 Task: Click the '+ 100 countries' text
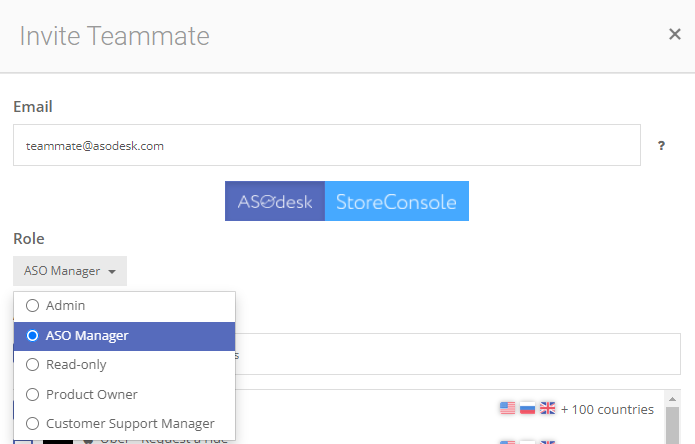click(x=607, y=409)
